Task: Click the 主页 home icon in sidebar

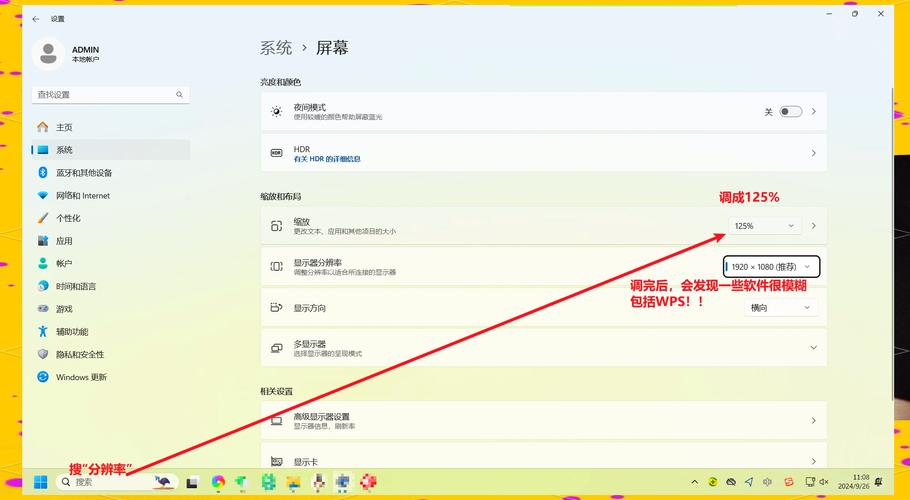Action: [42, 127]
